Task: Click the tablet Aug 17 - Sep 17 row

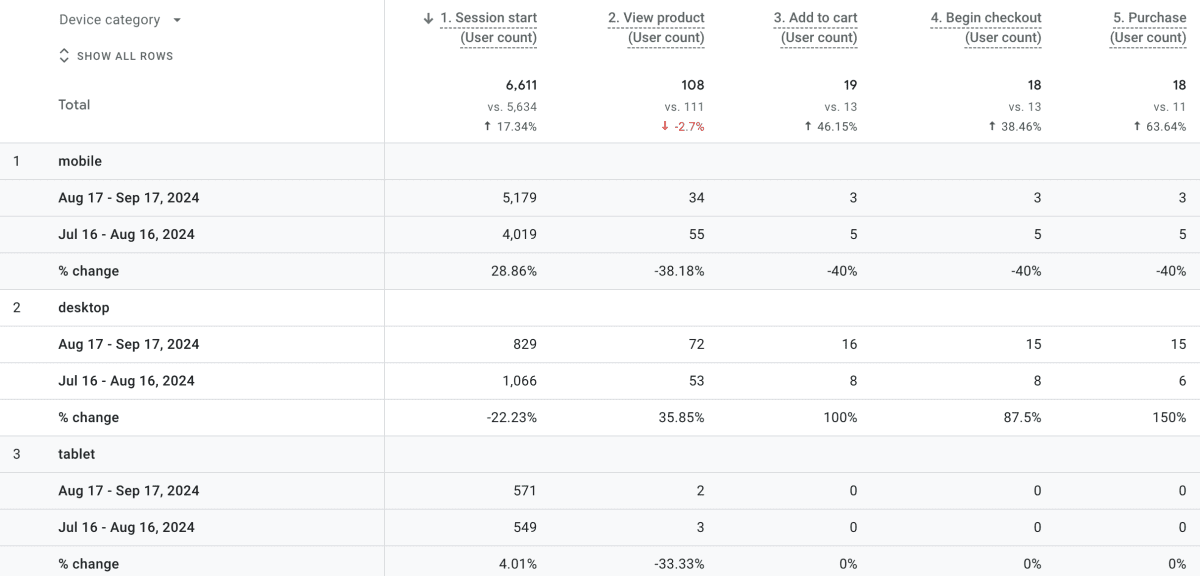Action: tap(128, 491)
